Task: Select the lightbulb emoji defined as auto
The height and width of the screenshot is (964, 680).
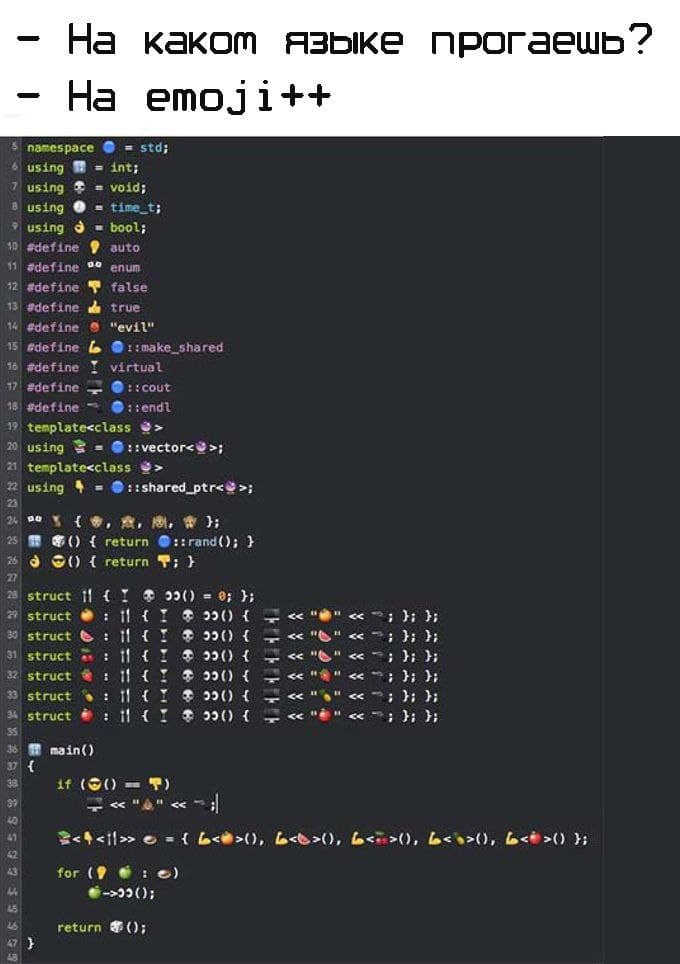Action: click(95, 247)
